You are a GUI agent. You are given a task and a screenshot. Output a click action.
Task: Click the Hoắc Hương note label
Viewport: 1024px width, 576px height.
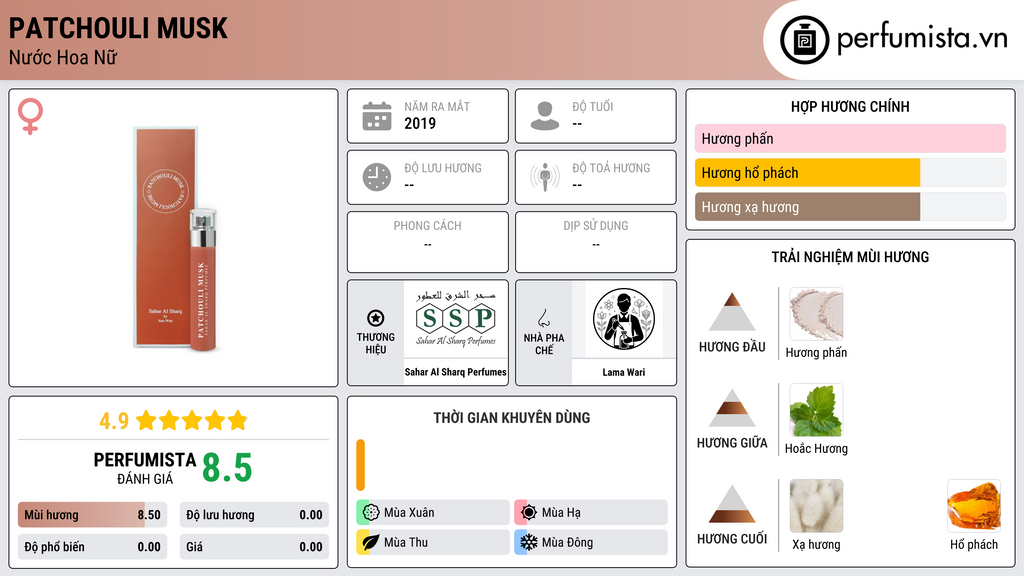click(816, 449)
